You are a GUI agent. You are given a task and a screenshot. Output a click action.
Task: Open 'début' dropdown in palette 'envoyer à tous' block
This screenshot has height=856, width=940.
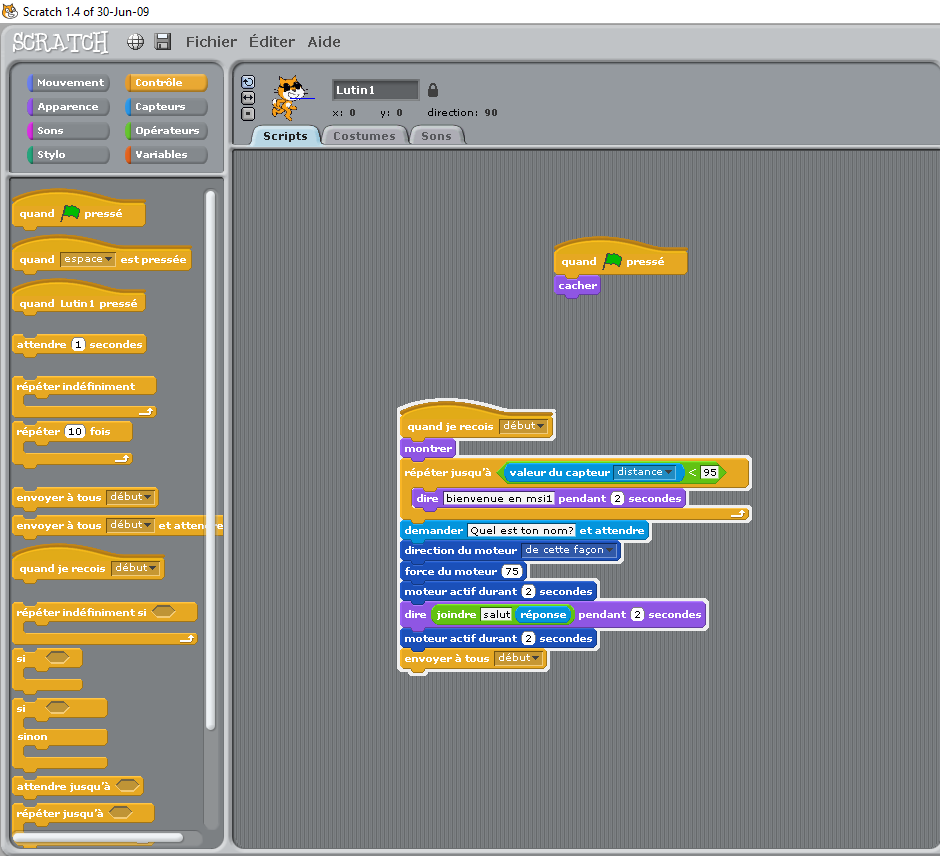(130, 497)
